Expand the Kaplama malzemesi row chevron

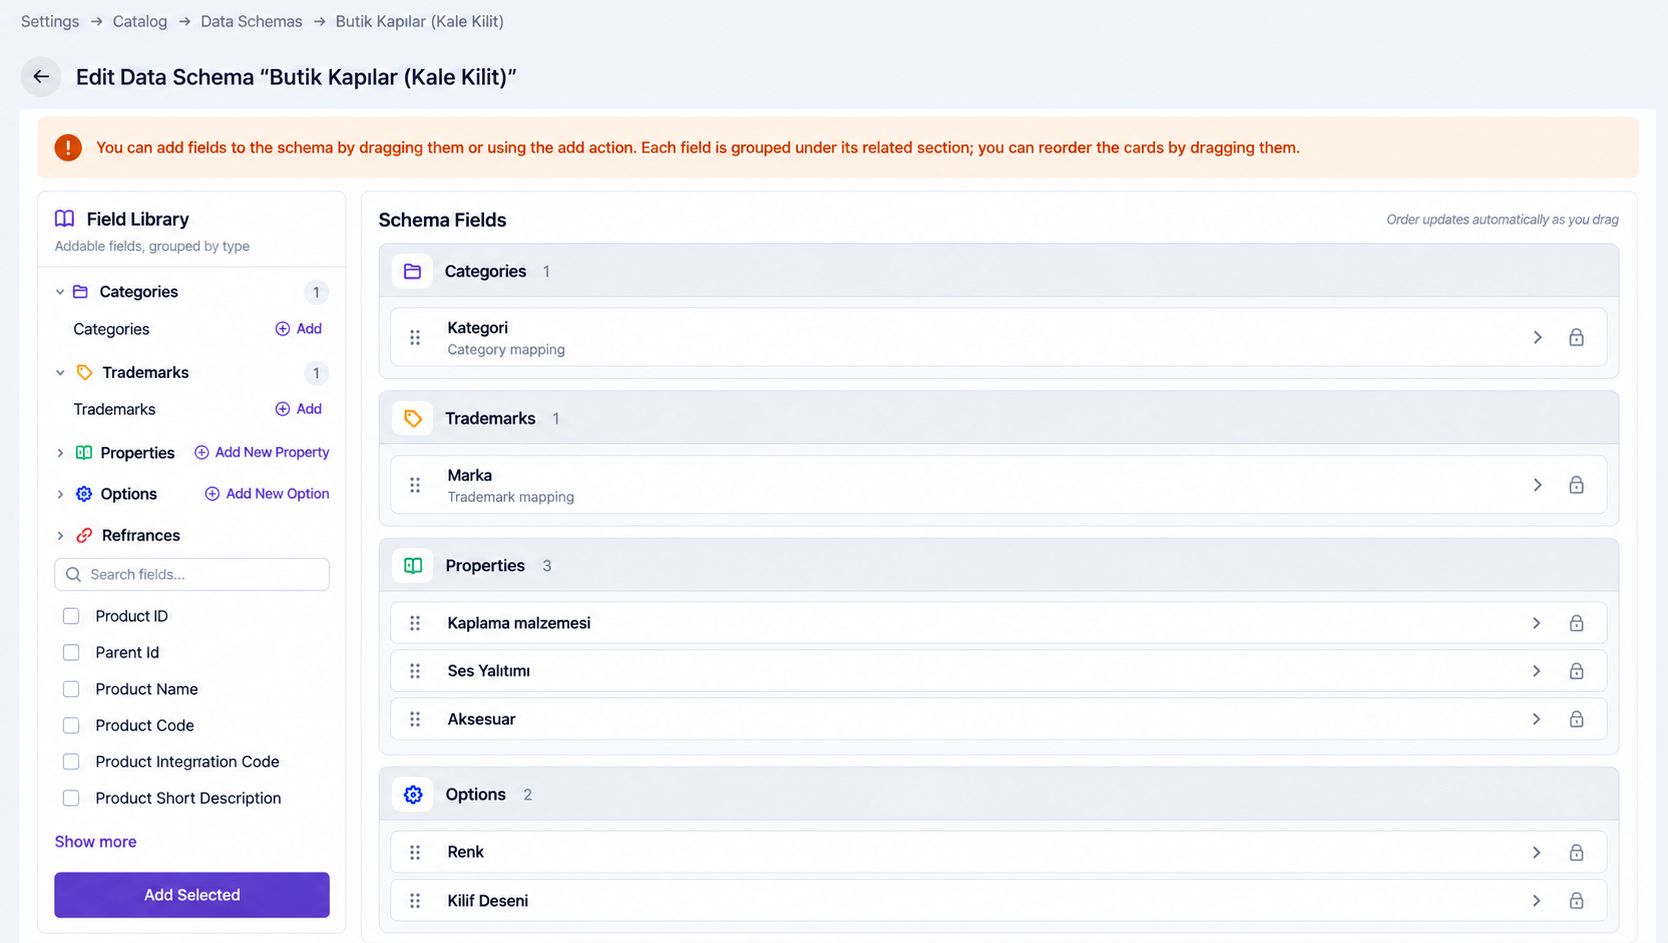(1537, 623)
